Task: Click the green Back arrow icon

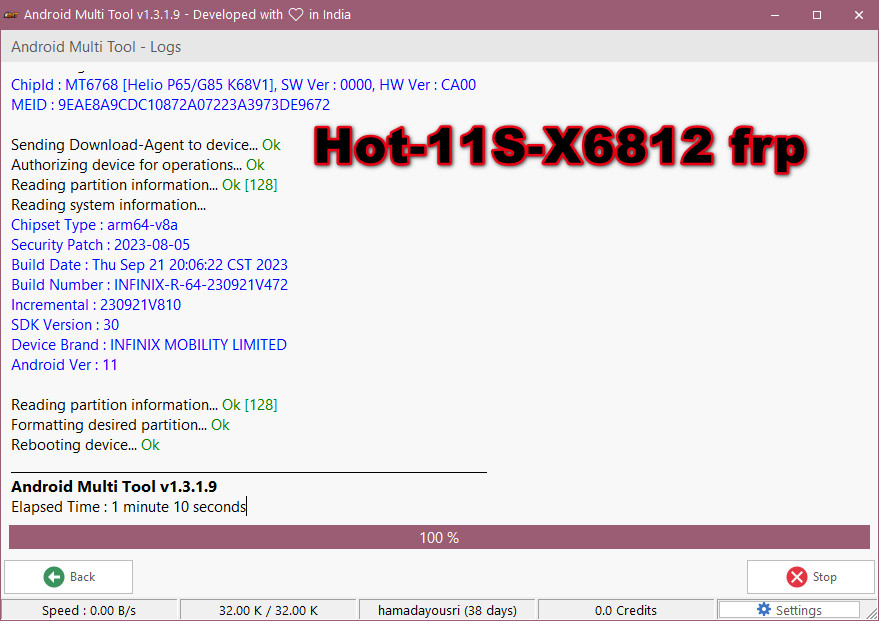Action: pos(54,577)
